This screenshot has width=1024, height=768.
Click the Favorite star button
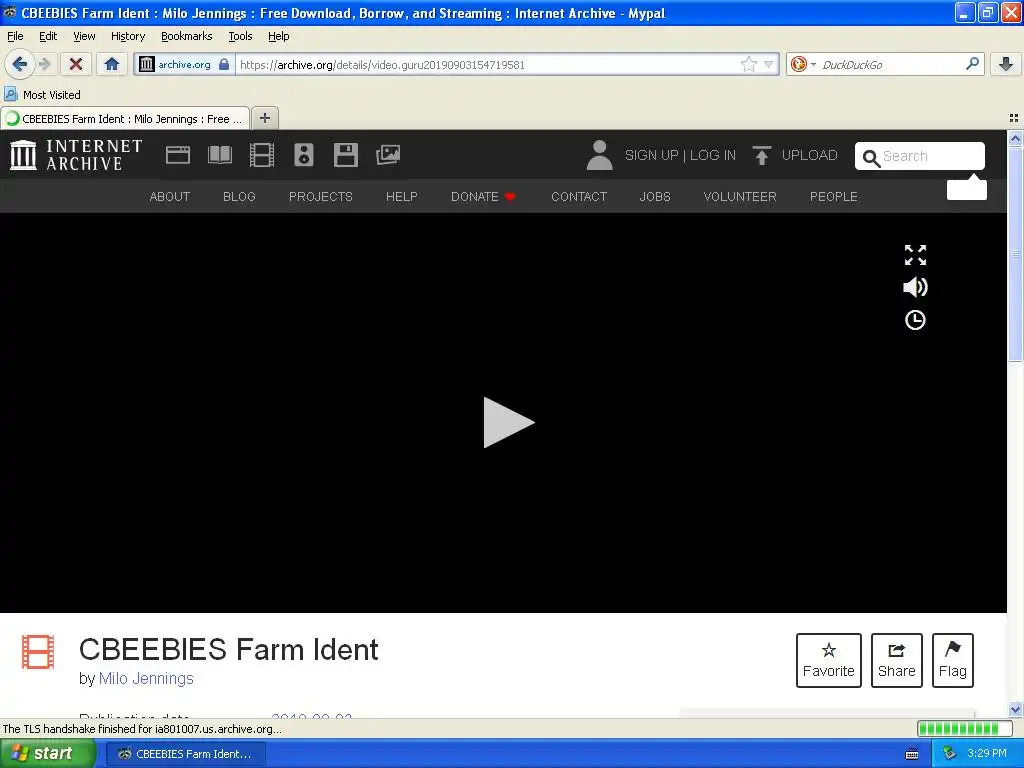point(829,660)
